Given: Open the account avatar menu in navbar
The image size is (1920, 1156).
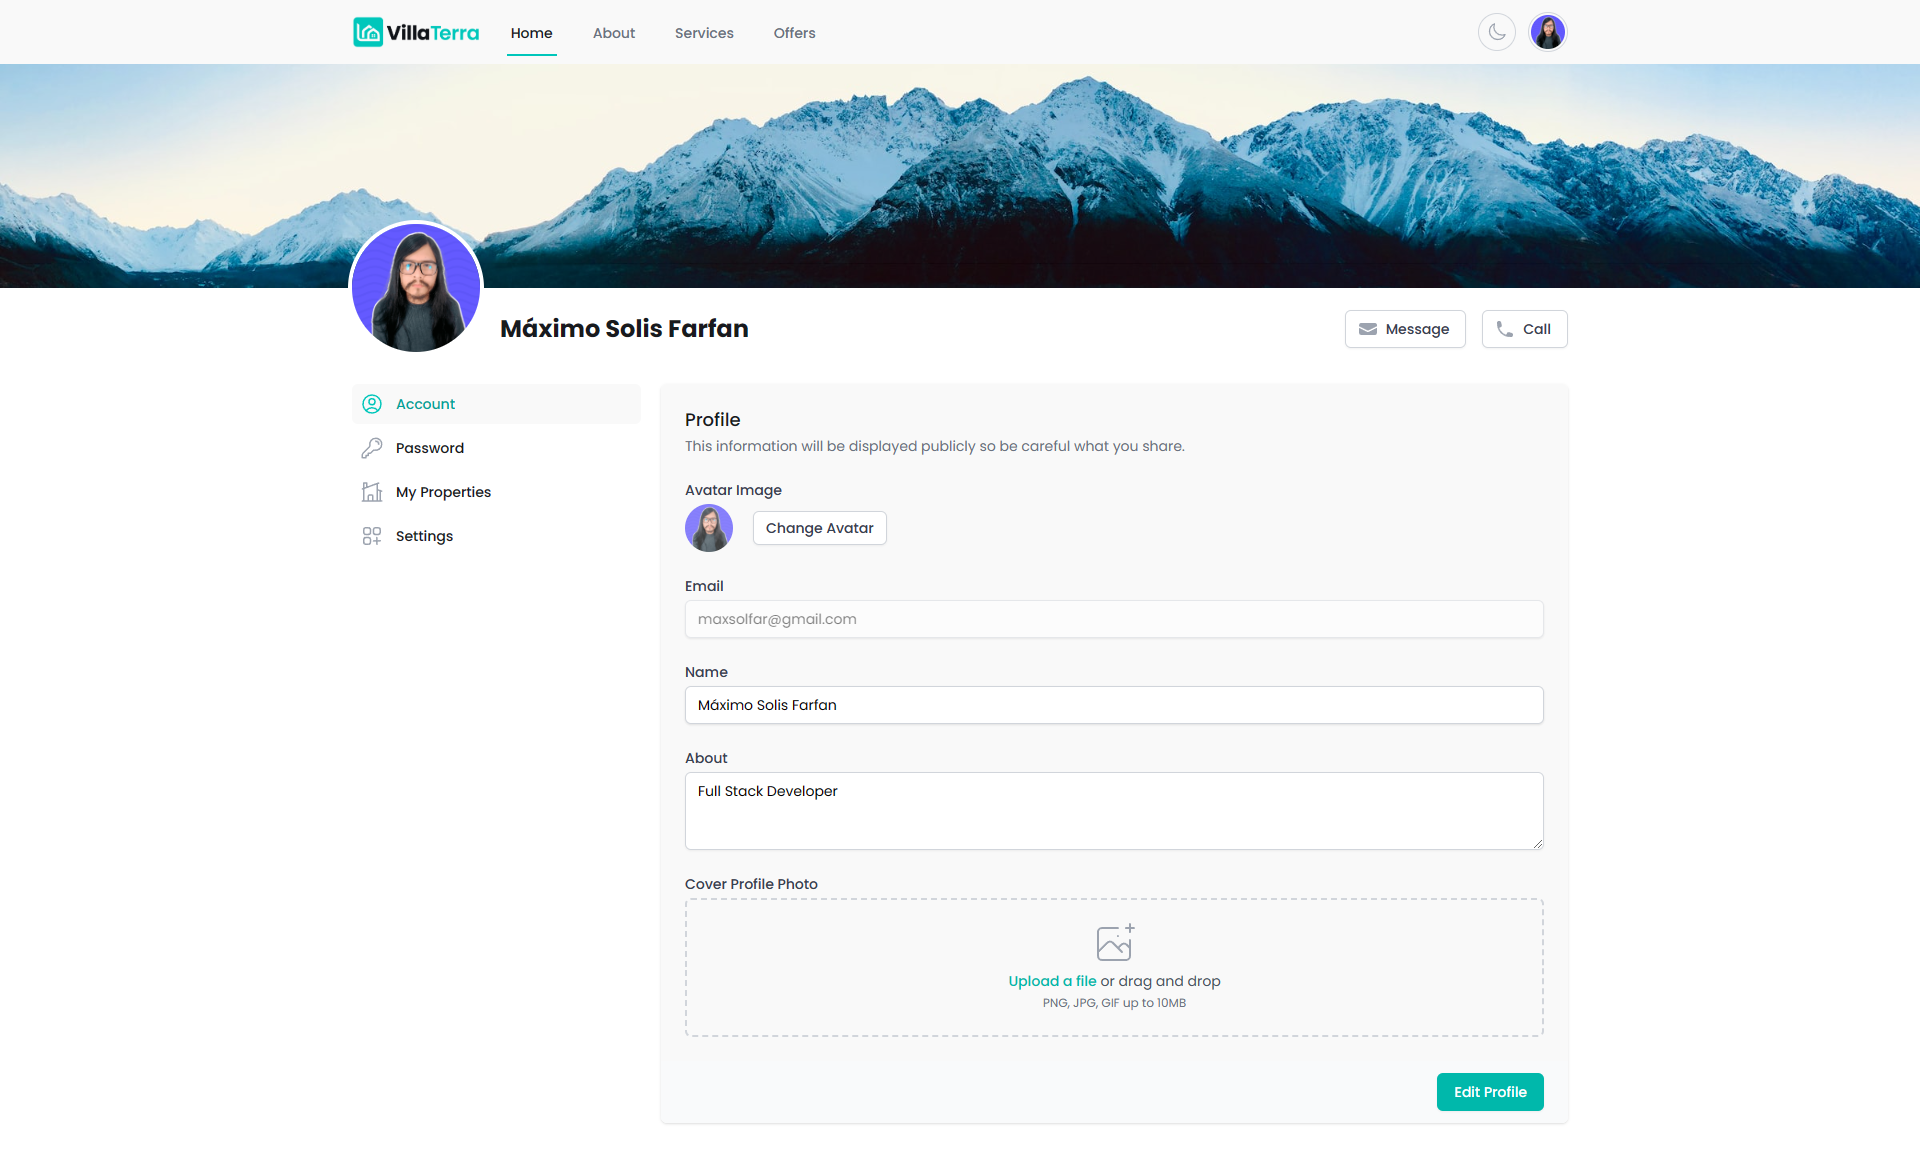Looking at the screenshot, I should [x=1547, y=31].
